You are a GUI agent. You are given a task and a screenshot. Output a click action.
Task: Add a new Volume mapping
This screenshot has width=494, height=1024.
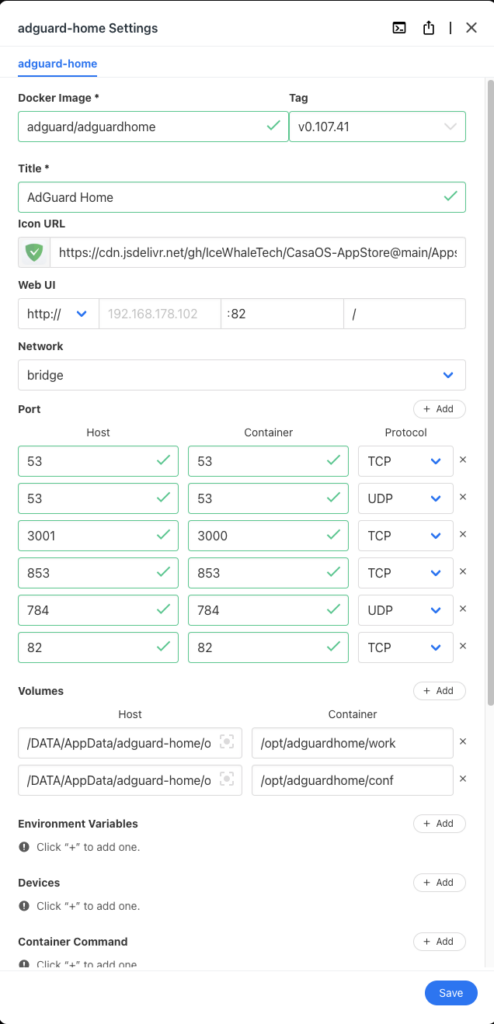(x=439, y=691)
